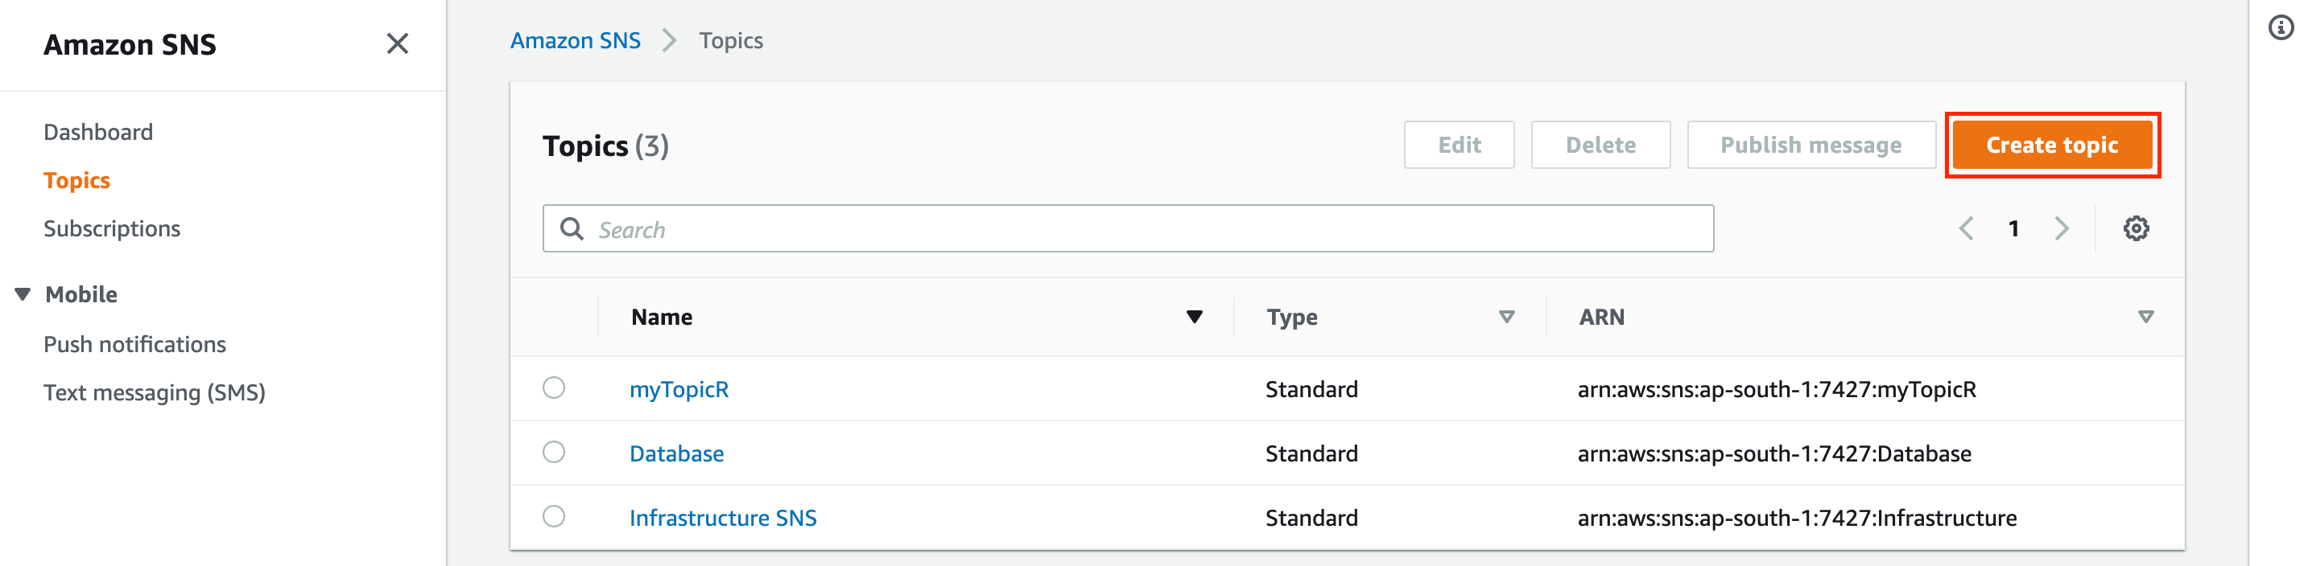Screen dimensions: 2304x566
Task: Click Standard type in Database row
Action: 1312,453
